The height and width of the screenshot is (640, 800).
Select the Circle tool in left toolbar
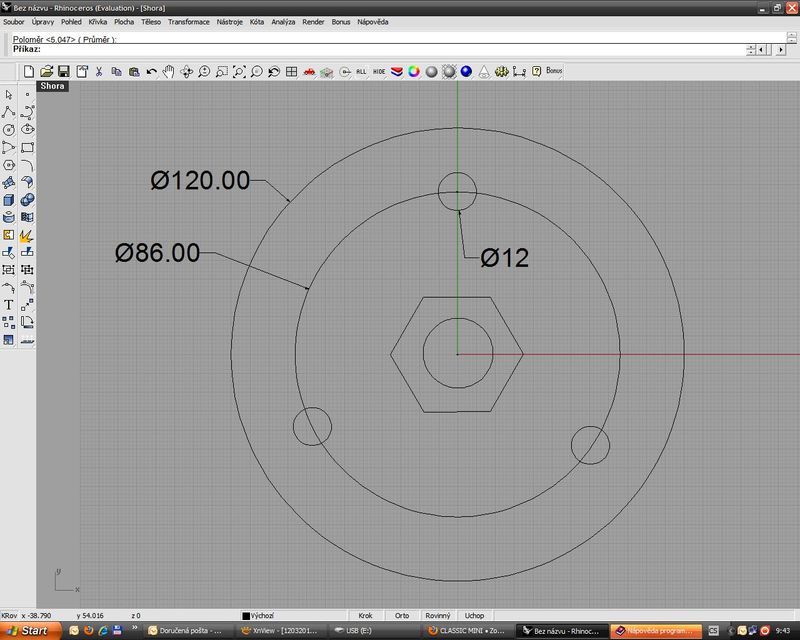click(9, 129)
